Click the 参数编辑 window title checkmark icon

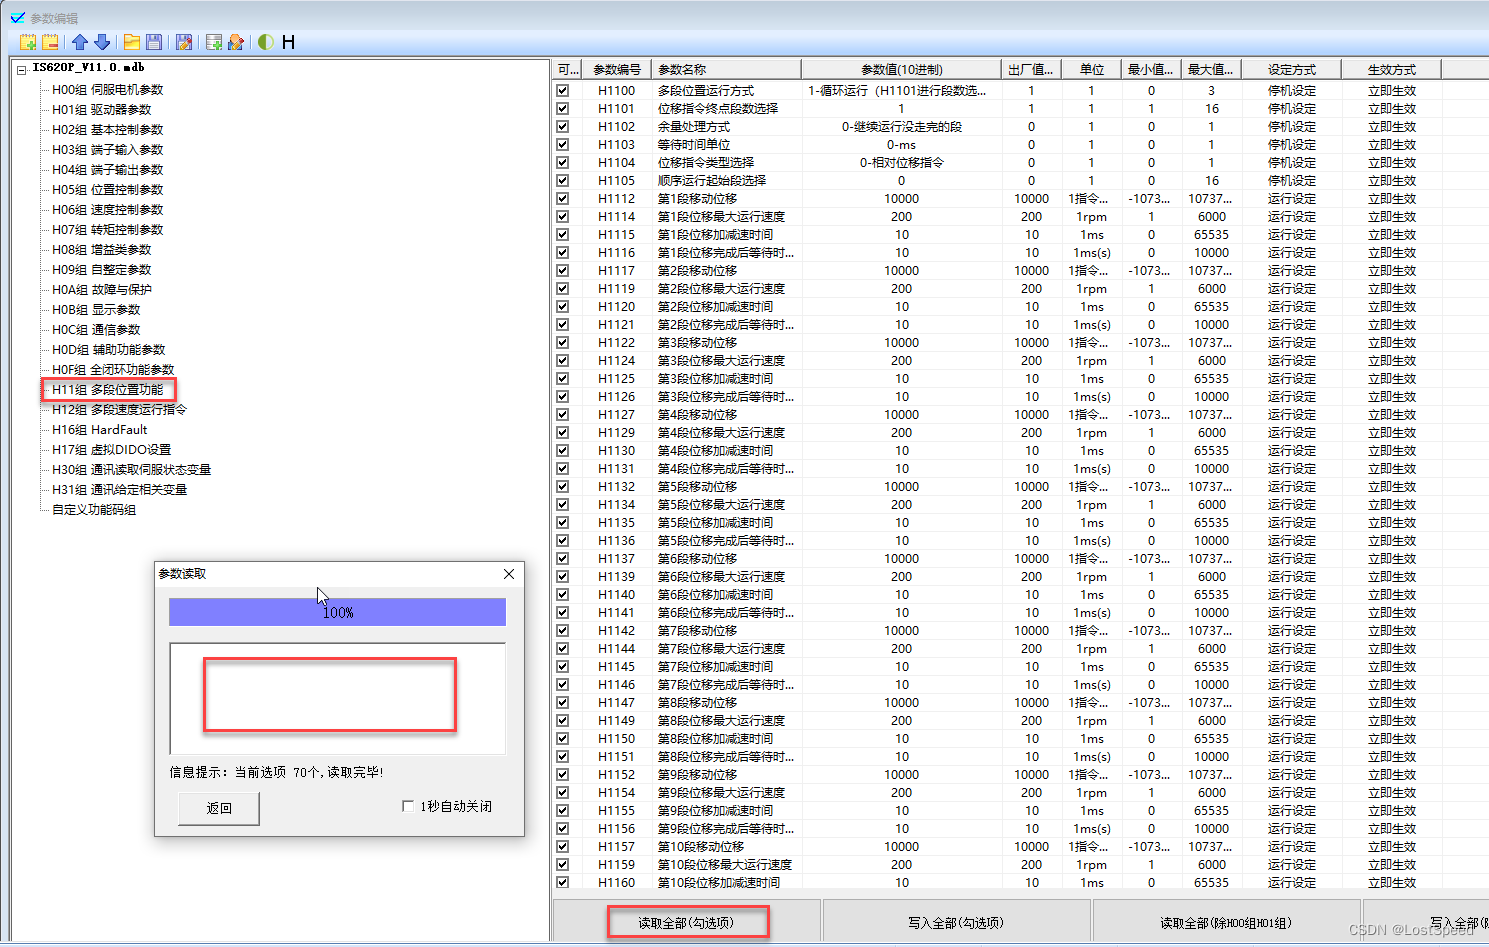click(18, 17)
